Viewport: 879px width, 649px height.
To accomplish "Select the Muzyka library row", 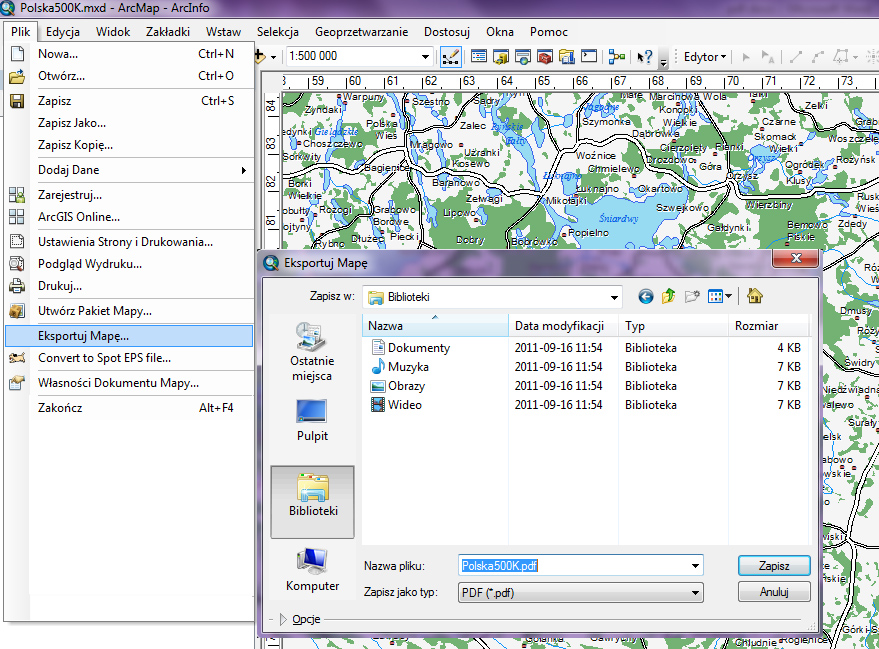I will point(586,367).
